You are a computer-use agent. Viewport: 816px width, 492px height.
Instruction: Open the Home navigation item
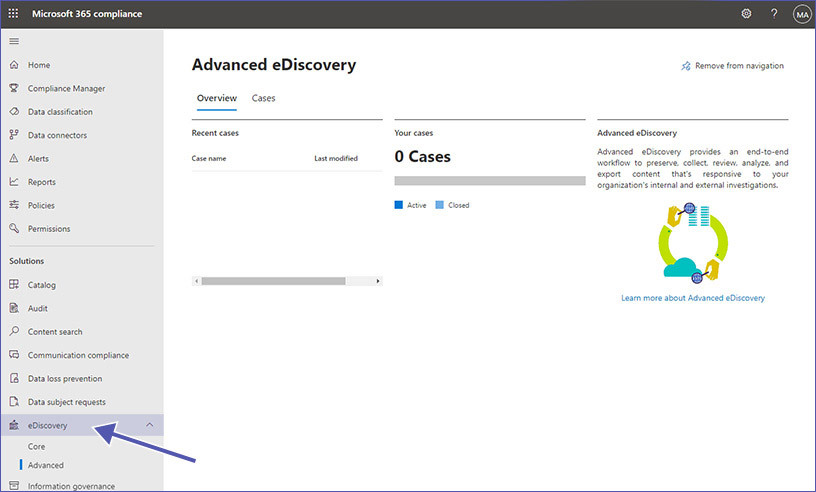(x=39, y=65)
